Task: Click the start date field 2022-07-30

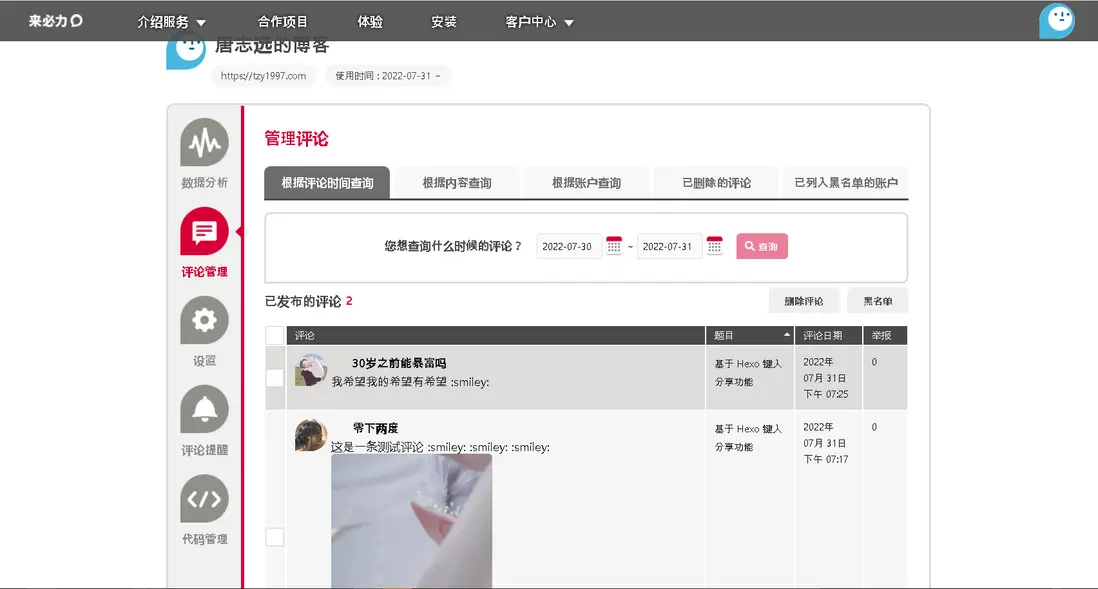Action: tap(568, 247)
